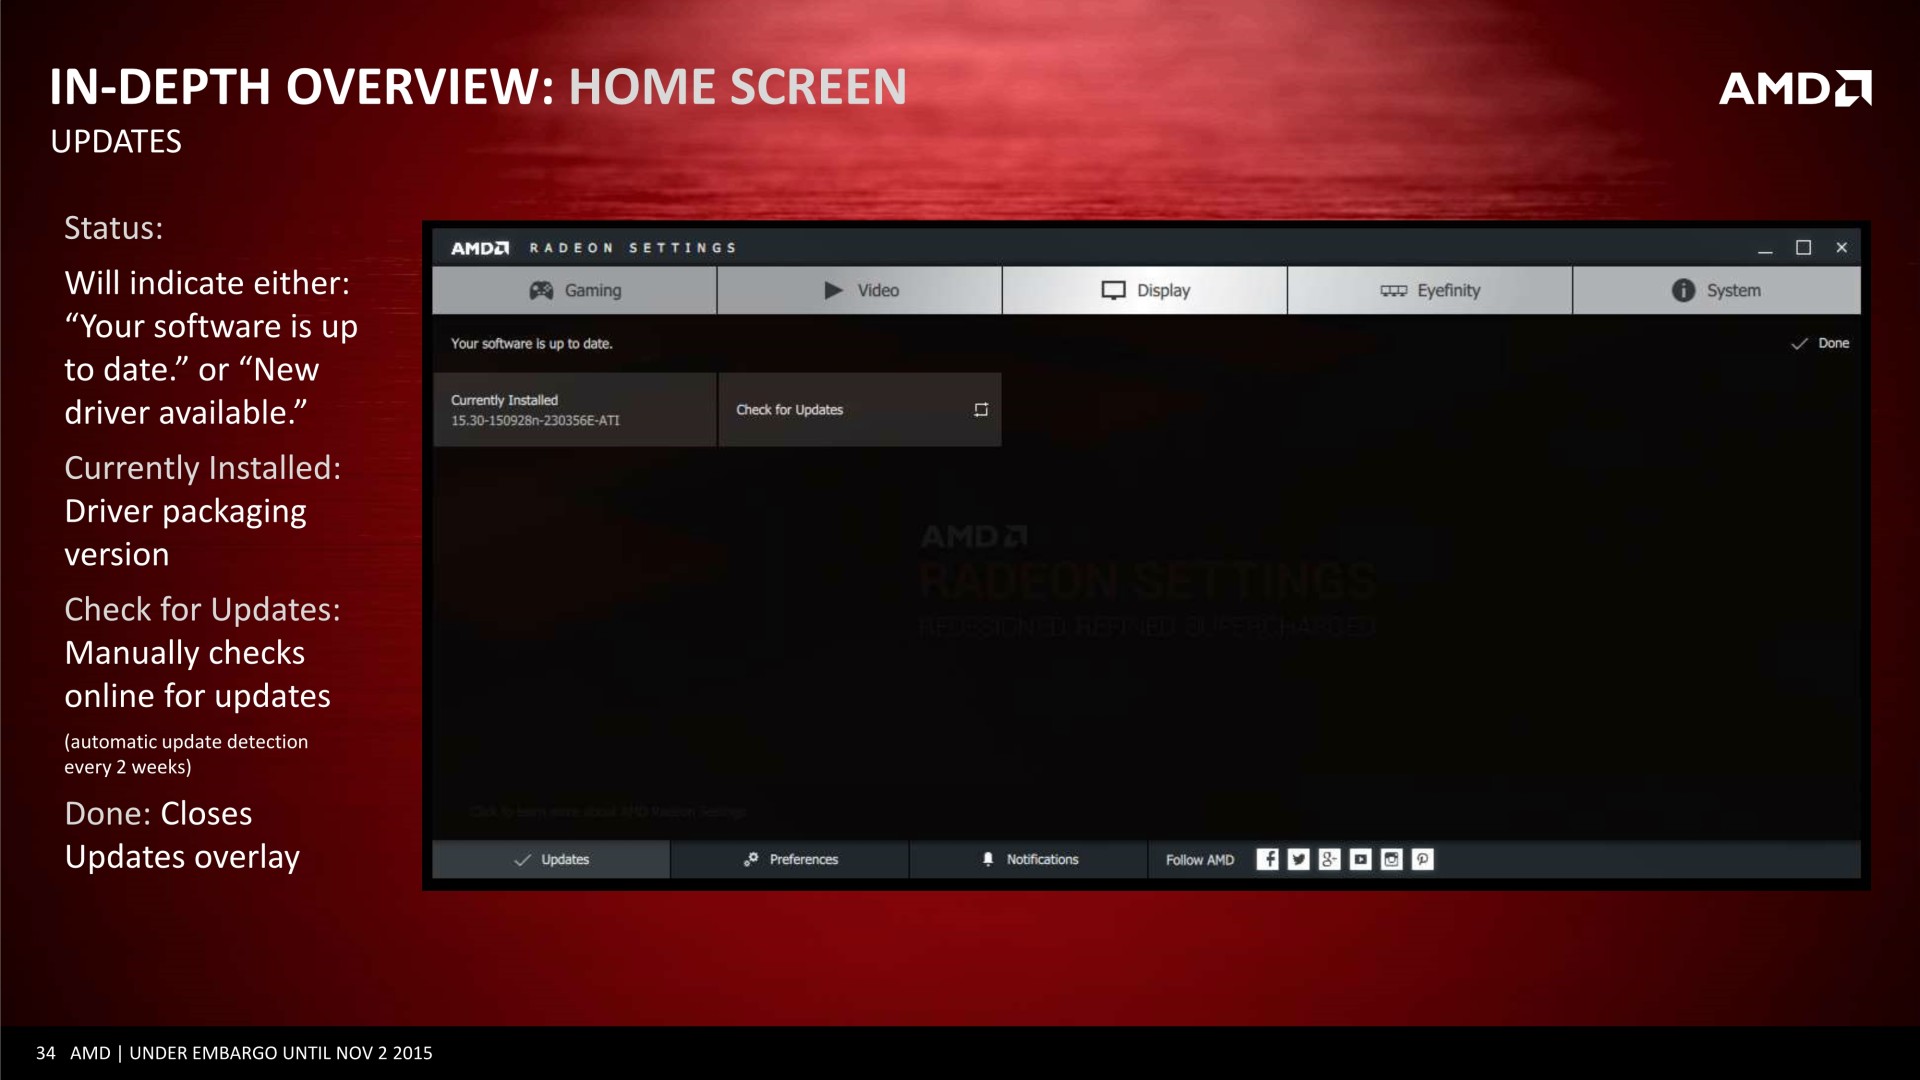
Task: Click the Currently Installed driver tile
Action: click(574, 410)
